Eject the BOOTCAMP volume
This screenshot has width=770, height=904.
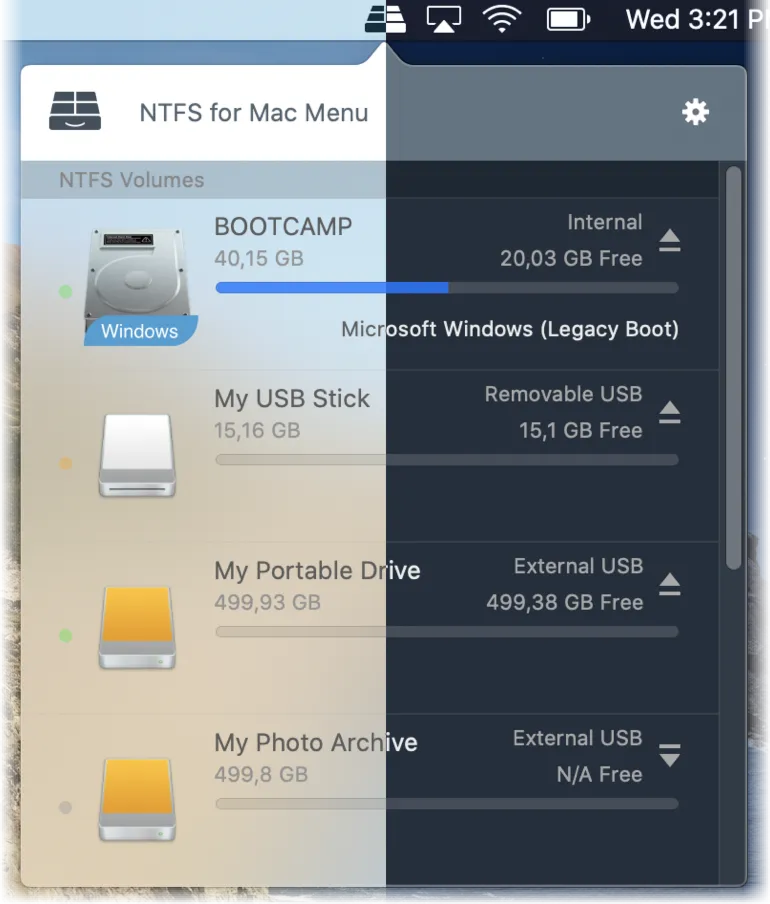pos(670,240)
